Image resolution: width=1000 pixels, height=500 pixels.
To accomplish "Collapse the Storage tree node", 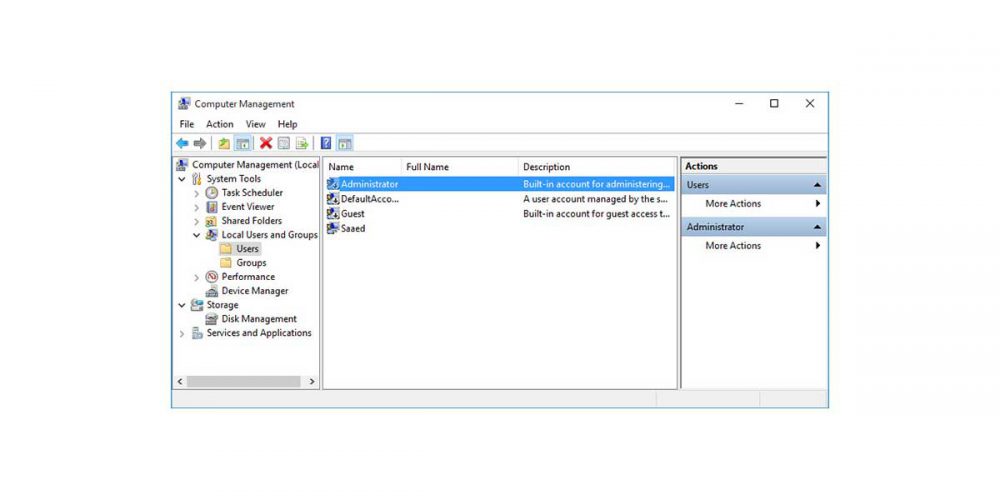I will pos(182,305).
